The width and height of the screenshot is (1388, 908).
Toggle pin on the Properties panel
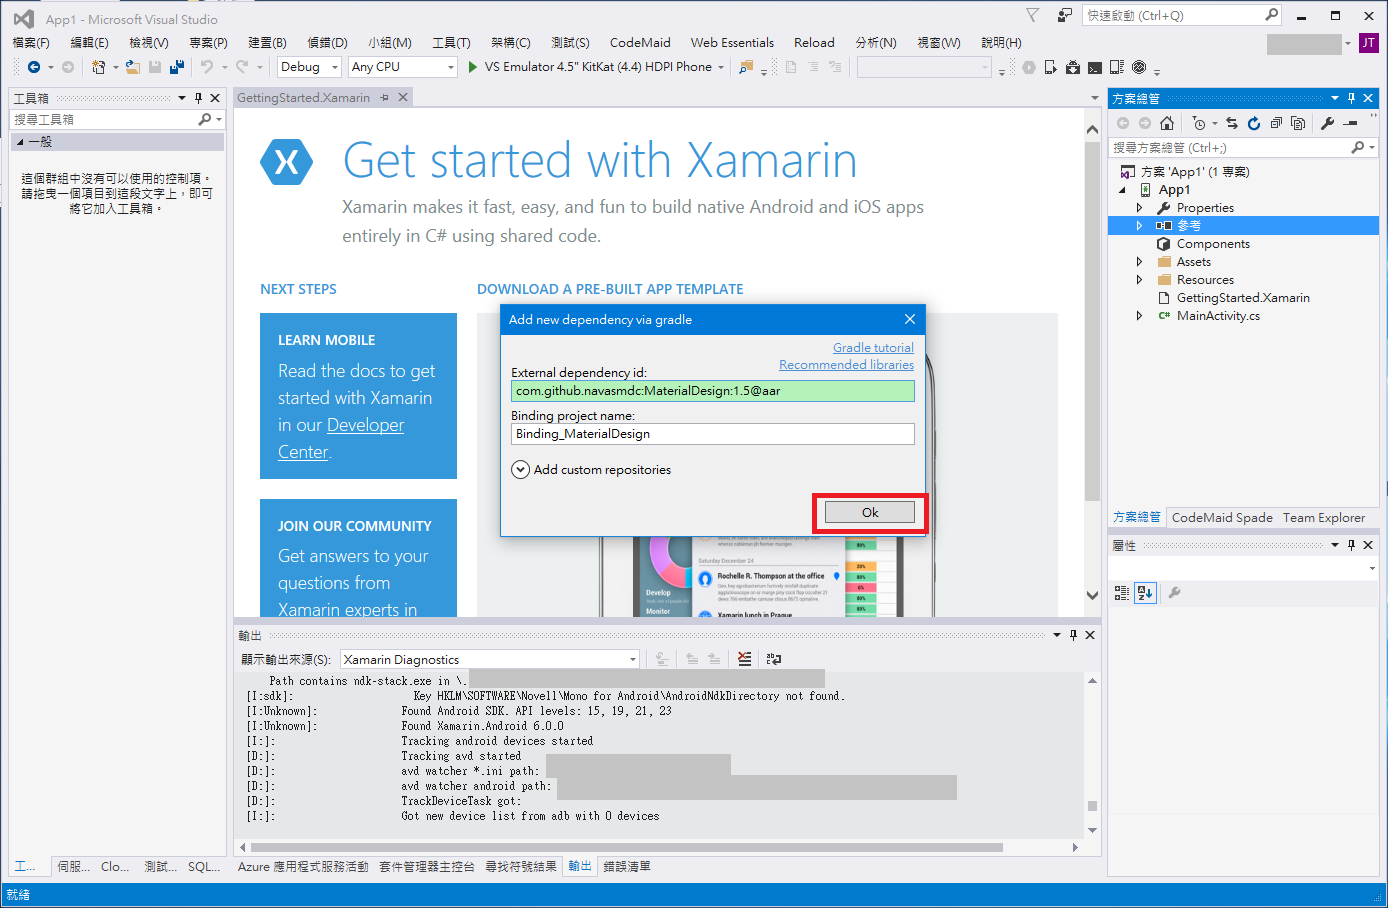1351,545
